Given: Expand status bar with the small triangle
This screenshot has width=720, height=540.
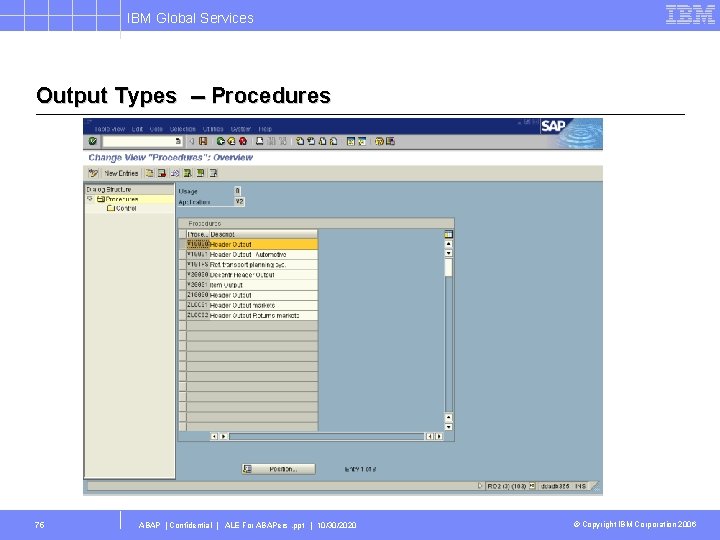Looking at the screenshot, I should (480, 485).
